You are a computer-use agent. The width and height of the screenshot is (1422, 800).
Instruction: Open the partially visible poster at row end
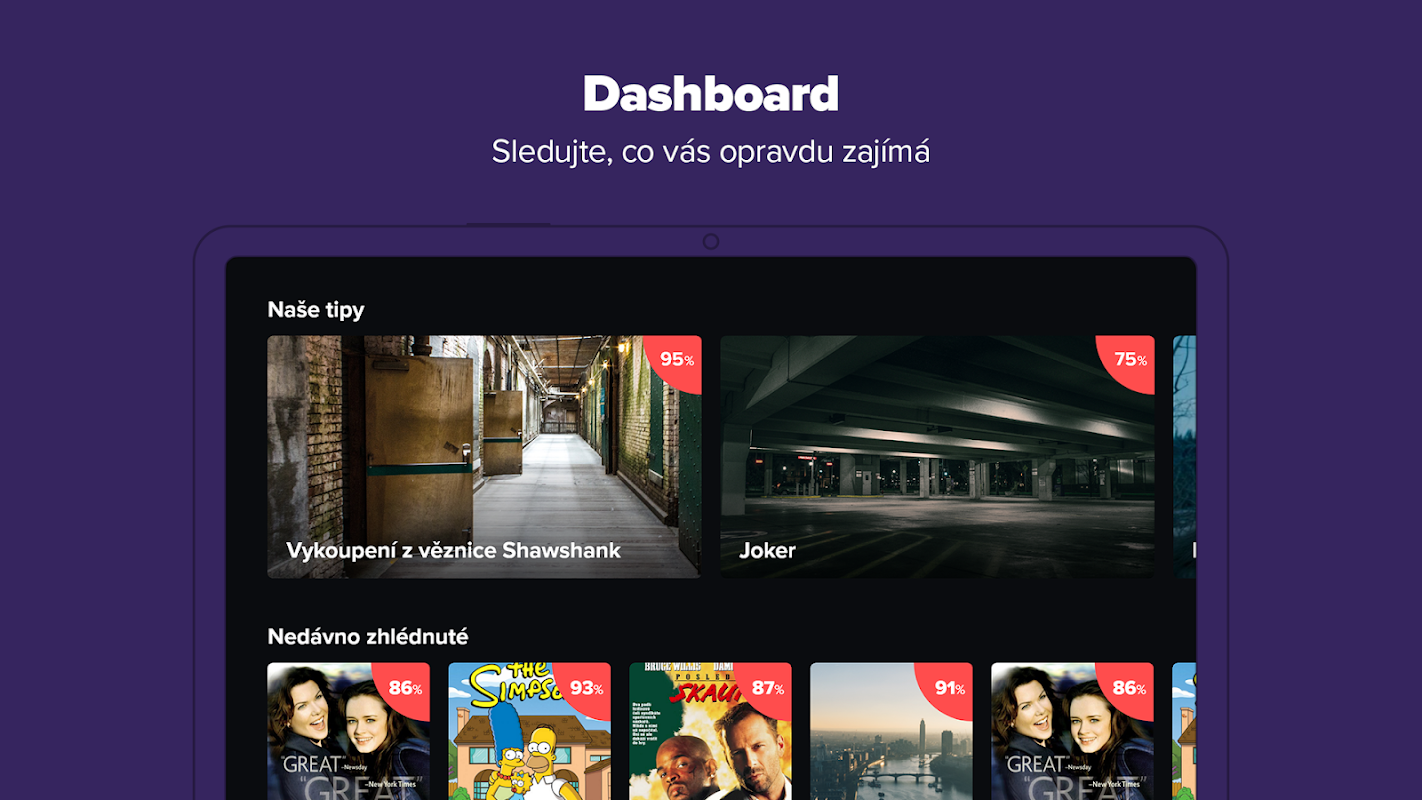(x=1184, y=731)
